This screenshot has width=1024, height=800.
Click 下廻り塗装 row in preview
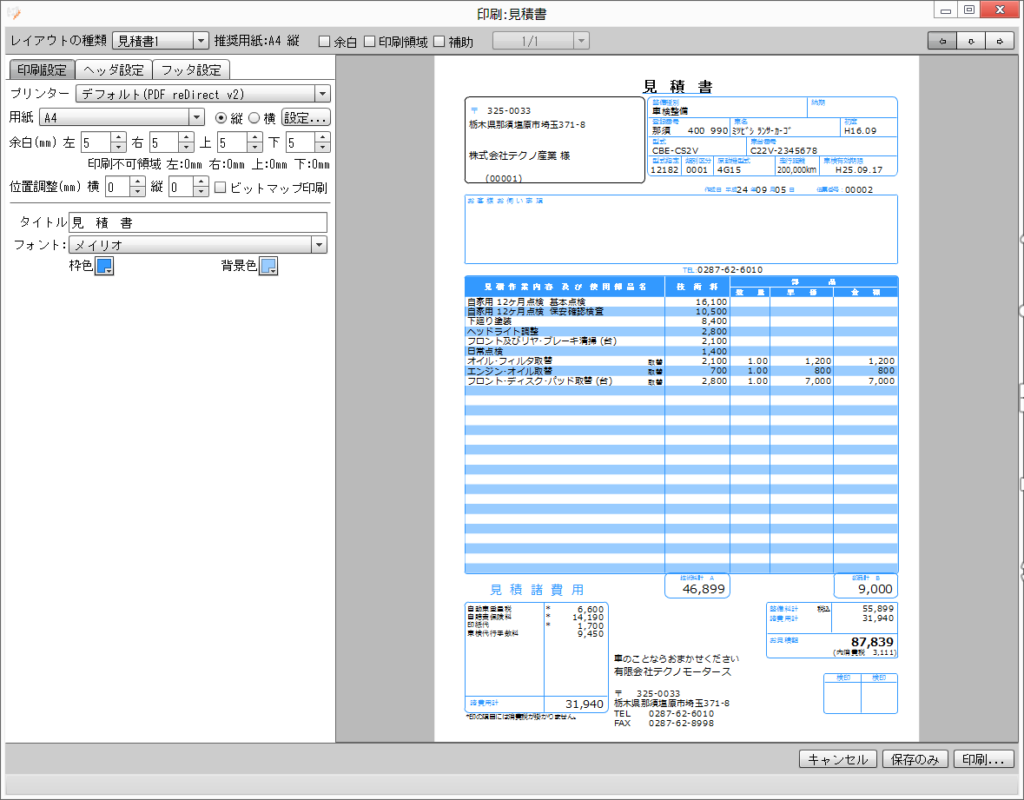tap(681, 321)
